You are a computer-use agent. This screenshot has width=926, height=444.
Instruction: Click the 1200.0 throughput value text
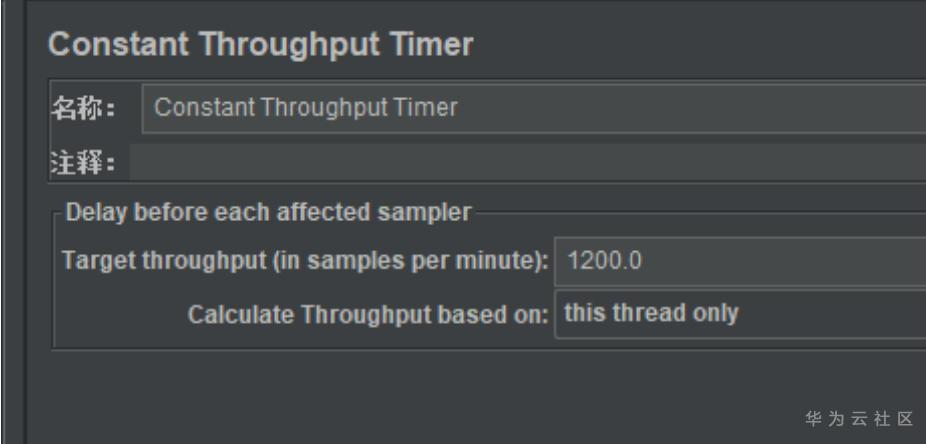[604, 263]
